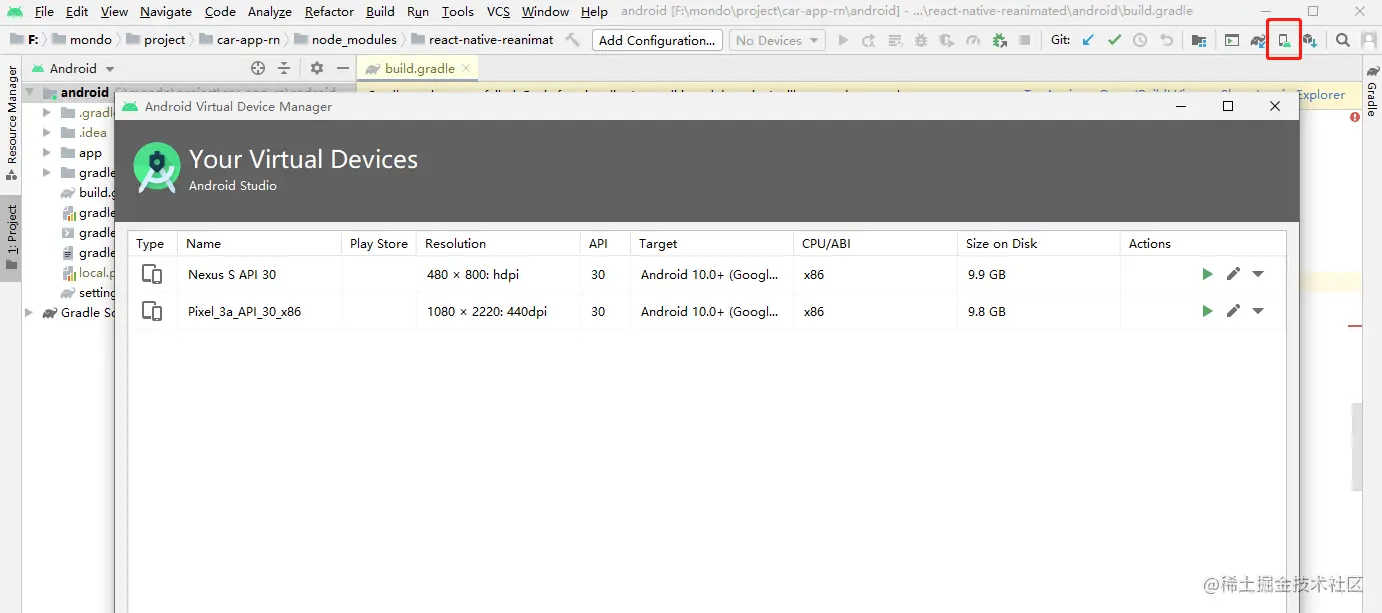1382x613 pixels.
Task: Open Project Structure toolbar icon
Action: tap(1199, 41)
